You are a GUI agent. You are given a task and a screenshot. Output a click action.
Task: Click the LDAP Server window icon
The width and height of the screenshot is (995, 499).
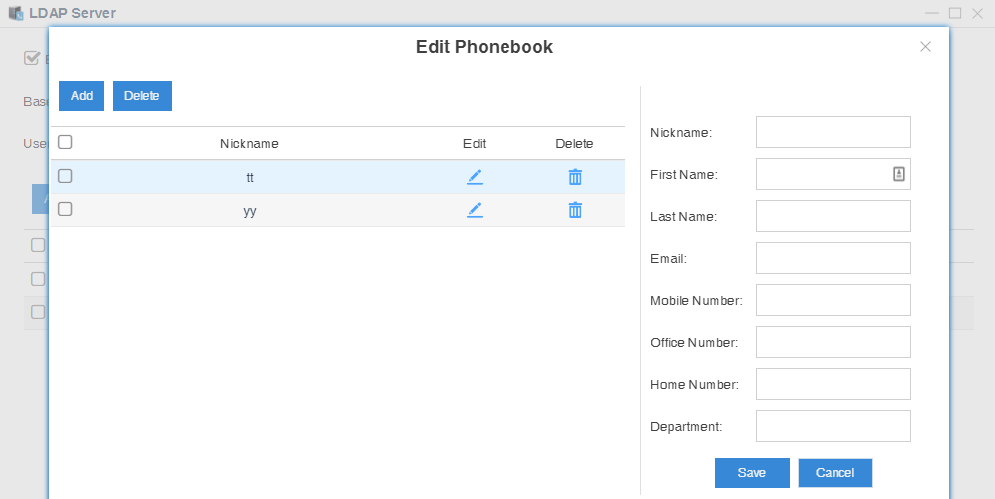tap(16, 13)
